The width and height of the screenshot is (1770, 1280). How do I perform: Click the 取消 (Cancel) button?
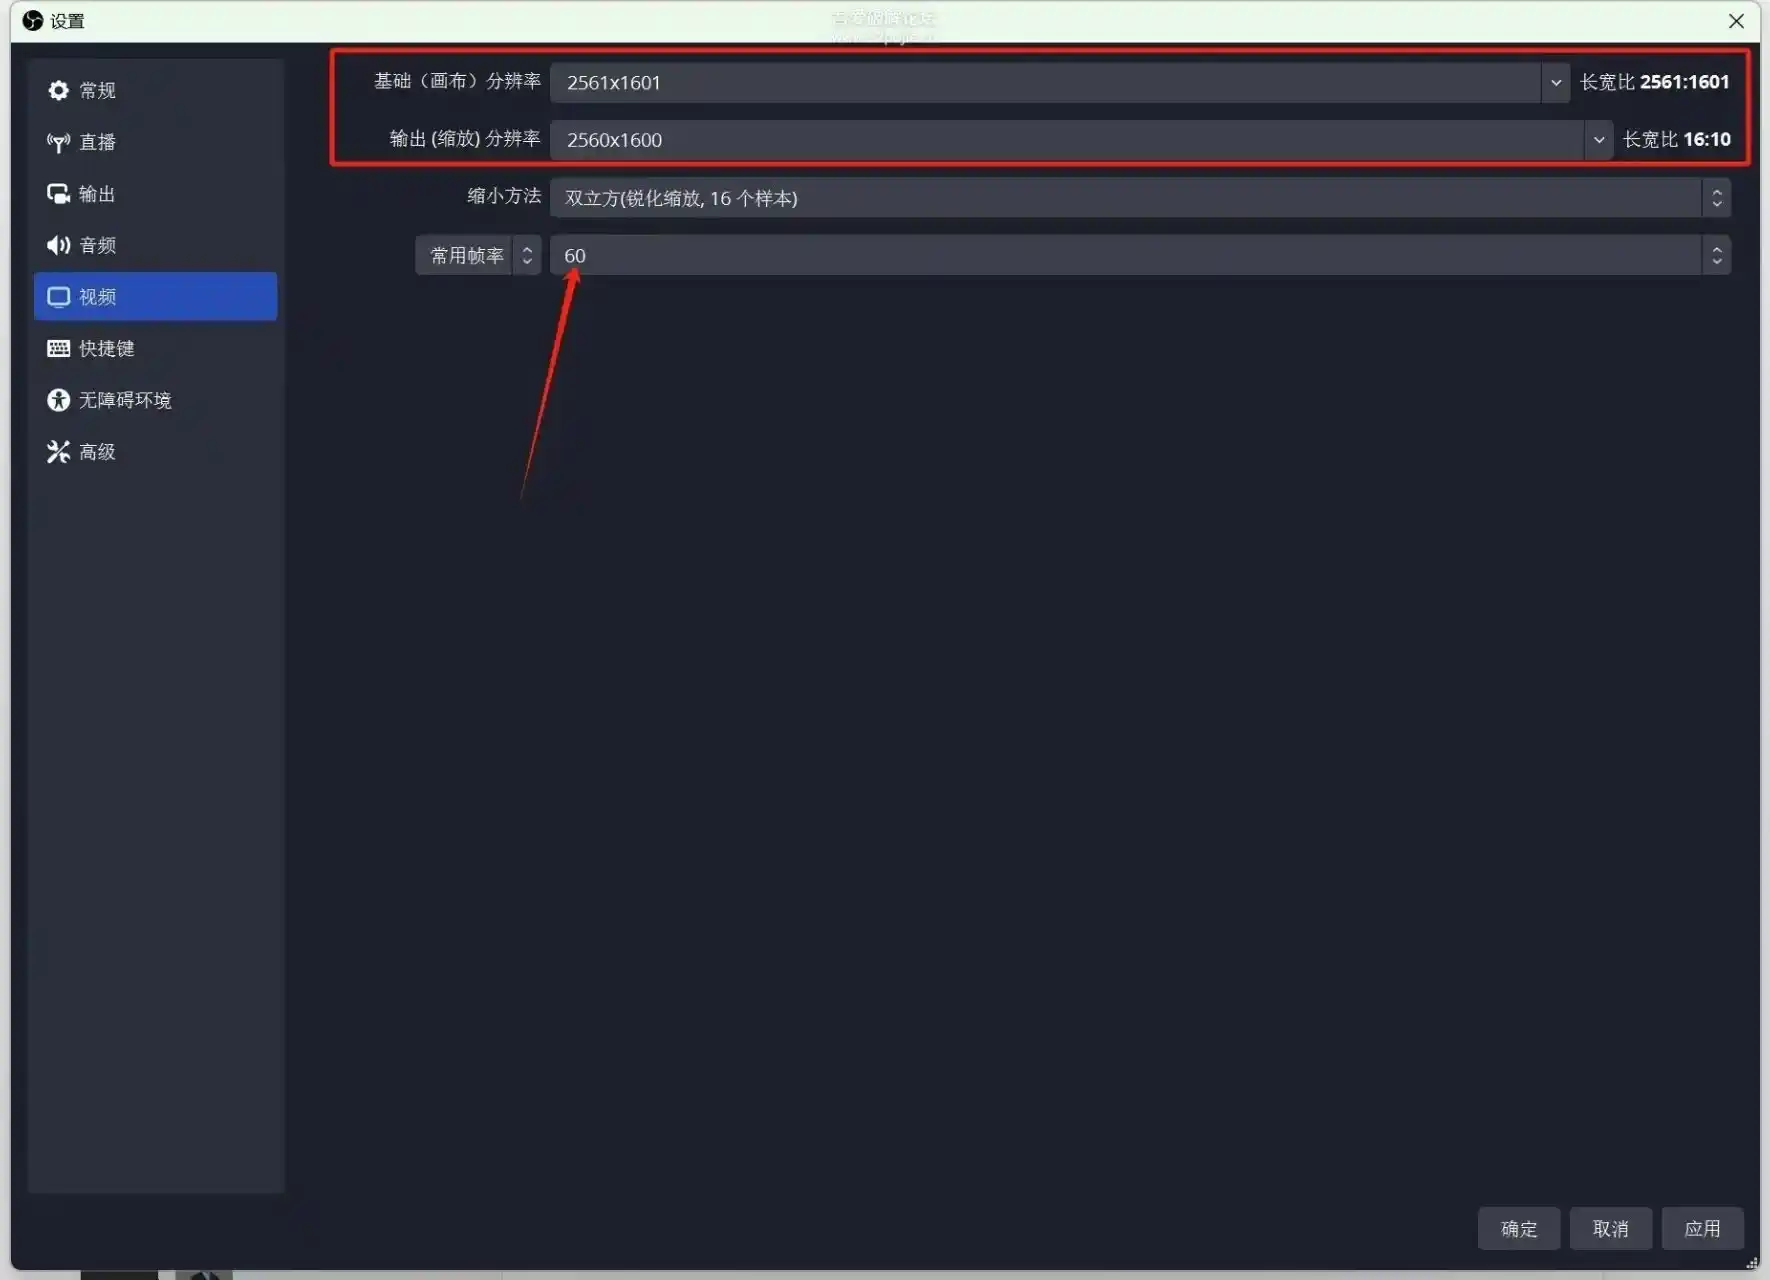[x=1609, y=1228]
